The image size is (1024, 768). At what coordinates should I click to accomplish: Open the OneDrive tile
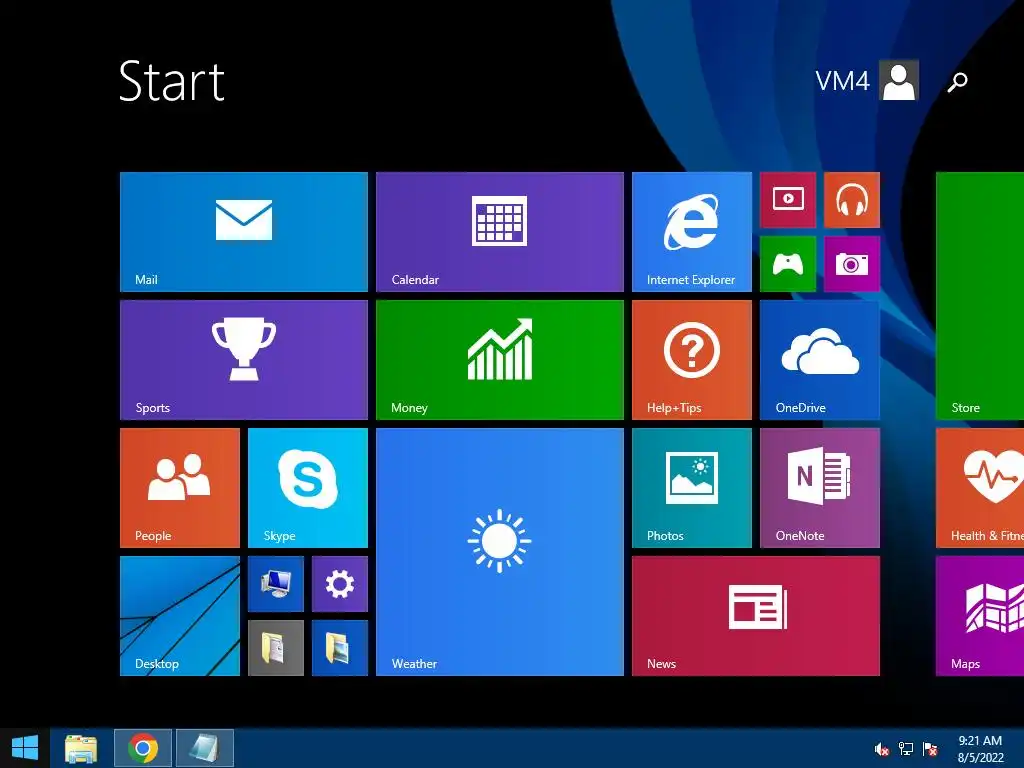tap(820, 360)
